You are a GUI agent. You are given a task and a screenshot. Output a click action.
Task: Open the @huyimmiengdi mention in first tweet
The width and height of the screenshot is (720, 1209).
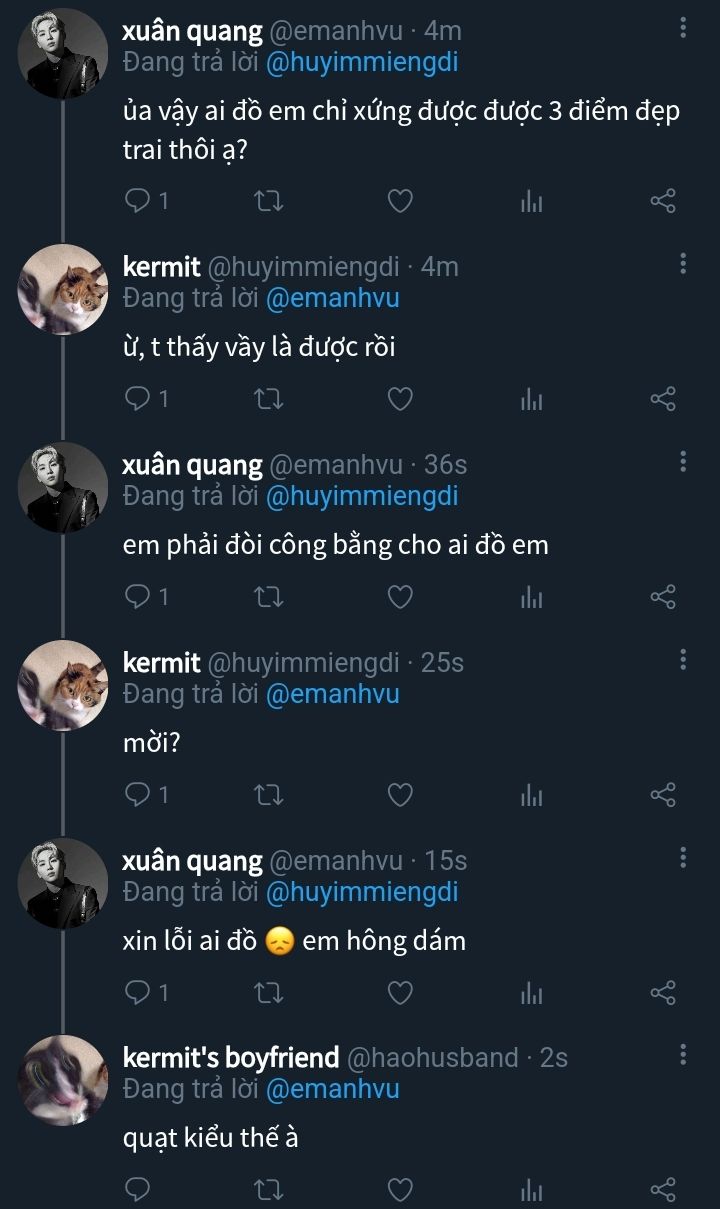(363, 63)
